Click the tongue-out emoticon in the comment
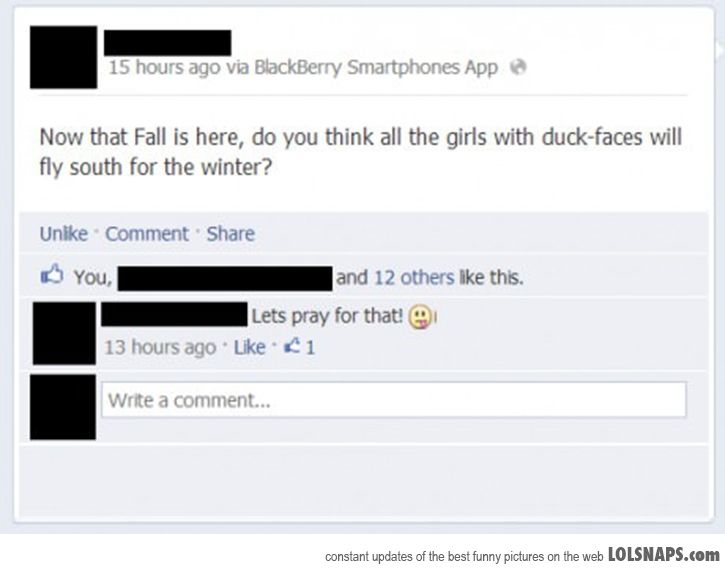 [x=420, y=317]
